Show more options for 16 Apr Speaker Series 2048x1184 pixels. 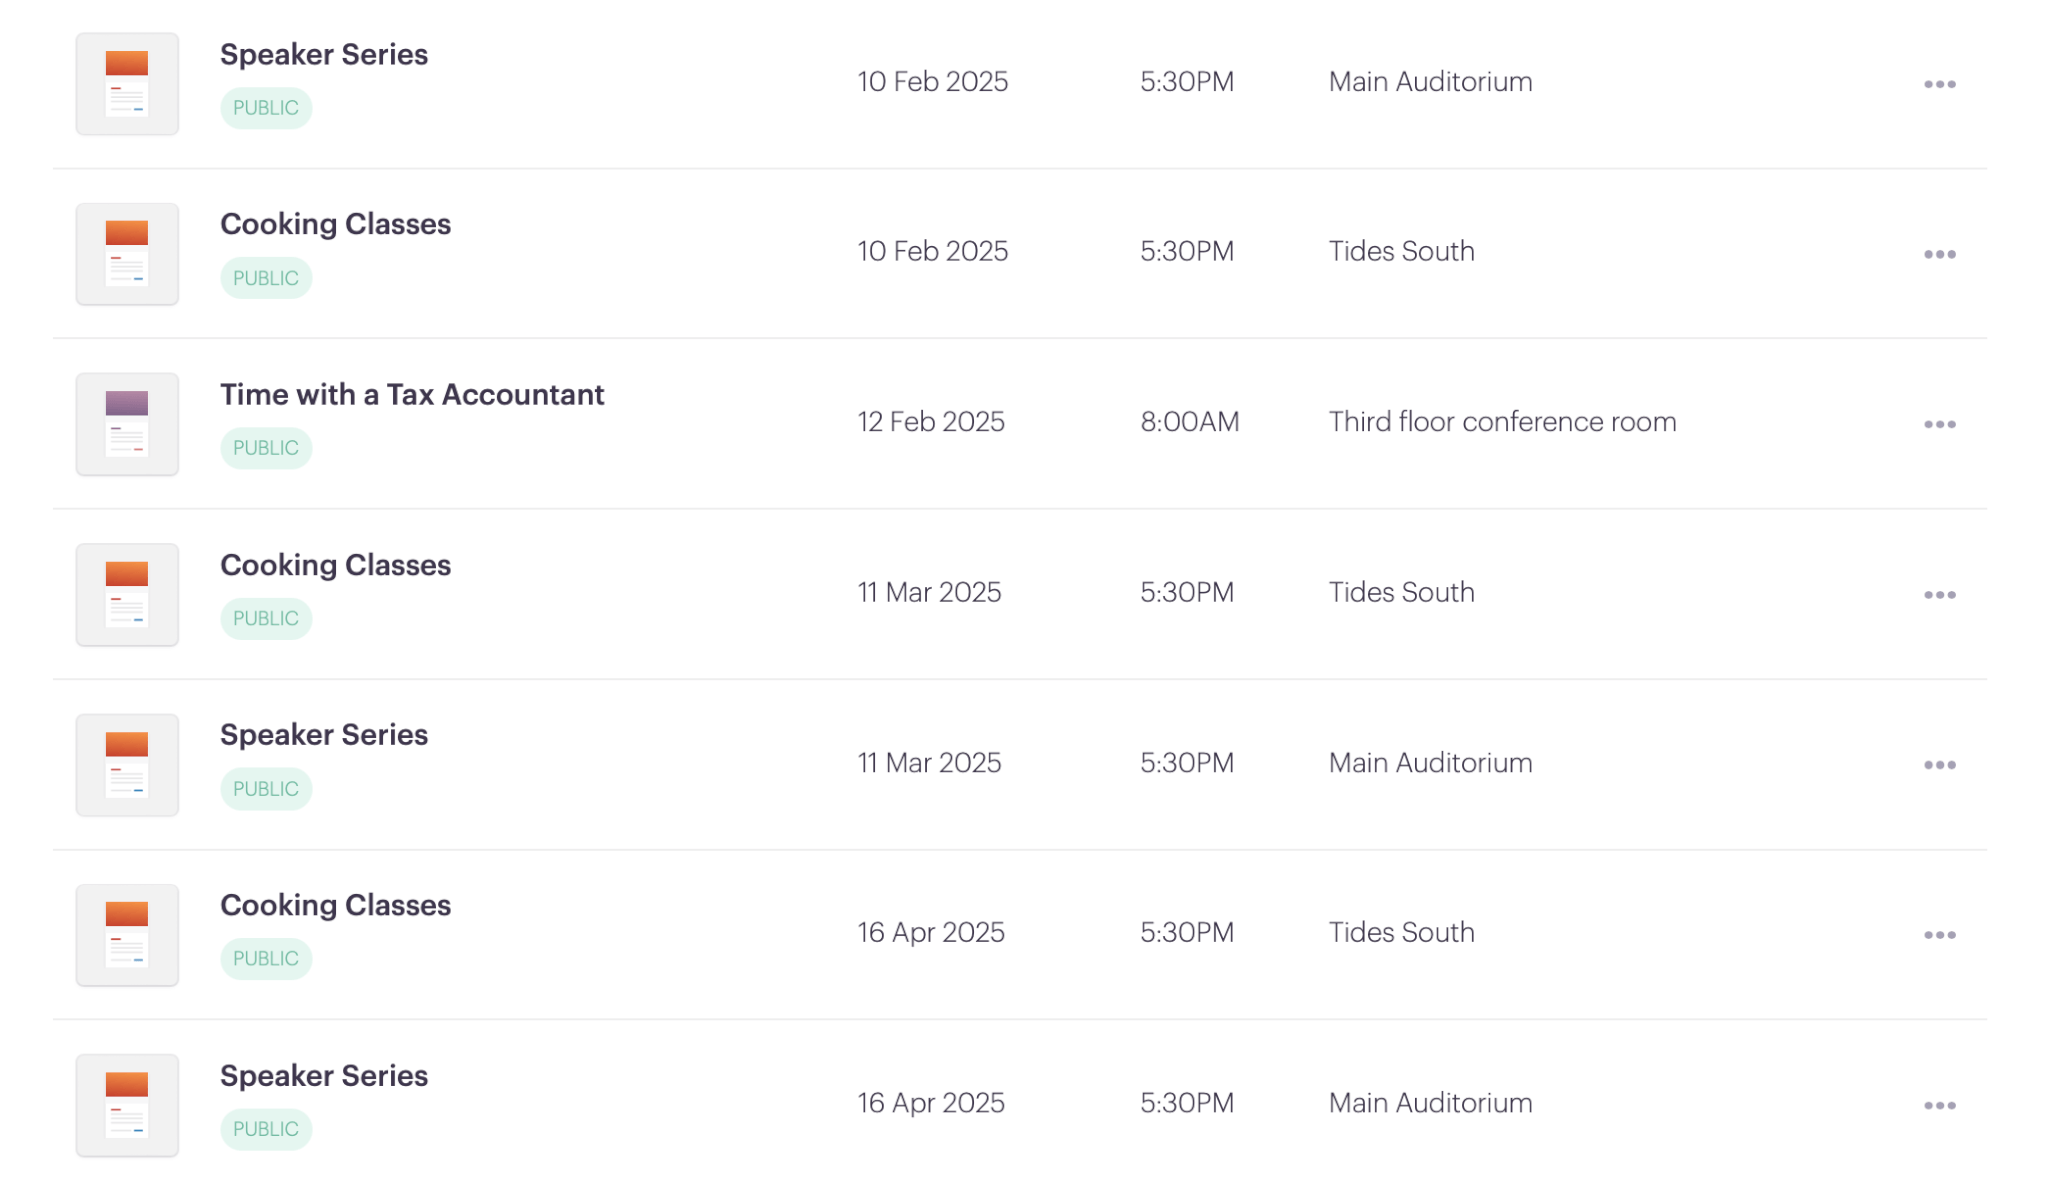click(x=1939, y=1105)
